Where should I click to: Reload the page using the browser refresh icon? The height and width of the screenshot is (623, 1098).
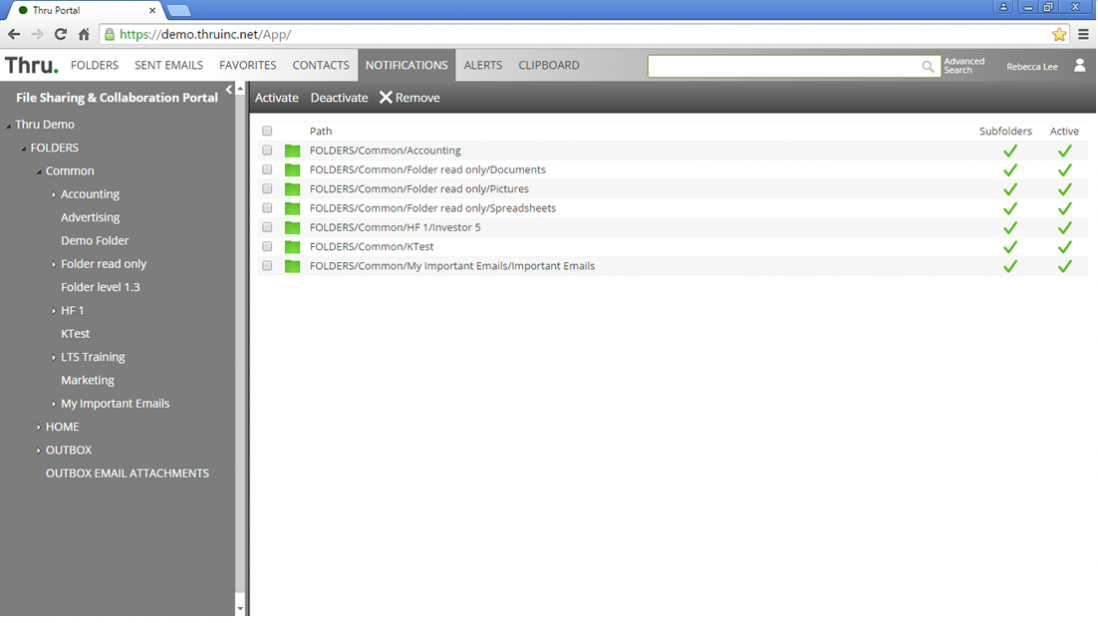60,34
